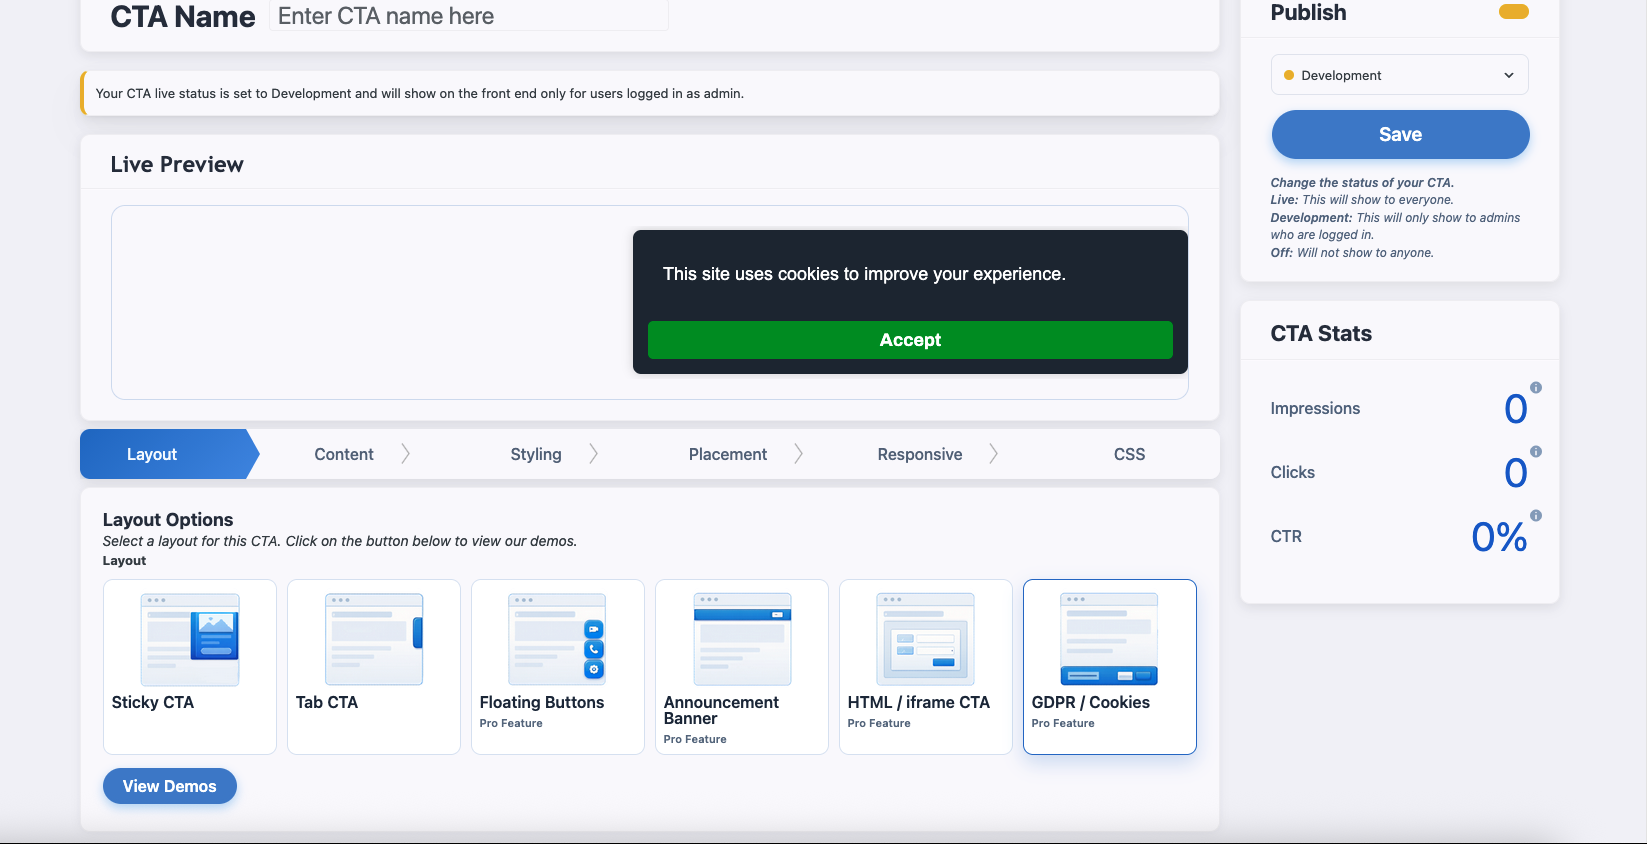Choose the Tab CTA layout icon
1647x844 pixels.
374,640
